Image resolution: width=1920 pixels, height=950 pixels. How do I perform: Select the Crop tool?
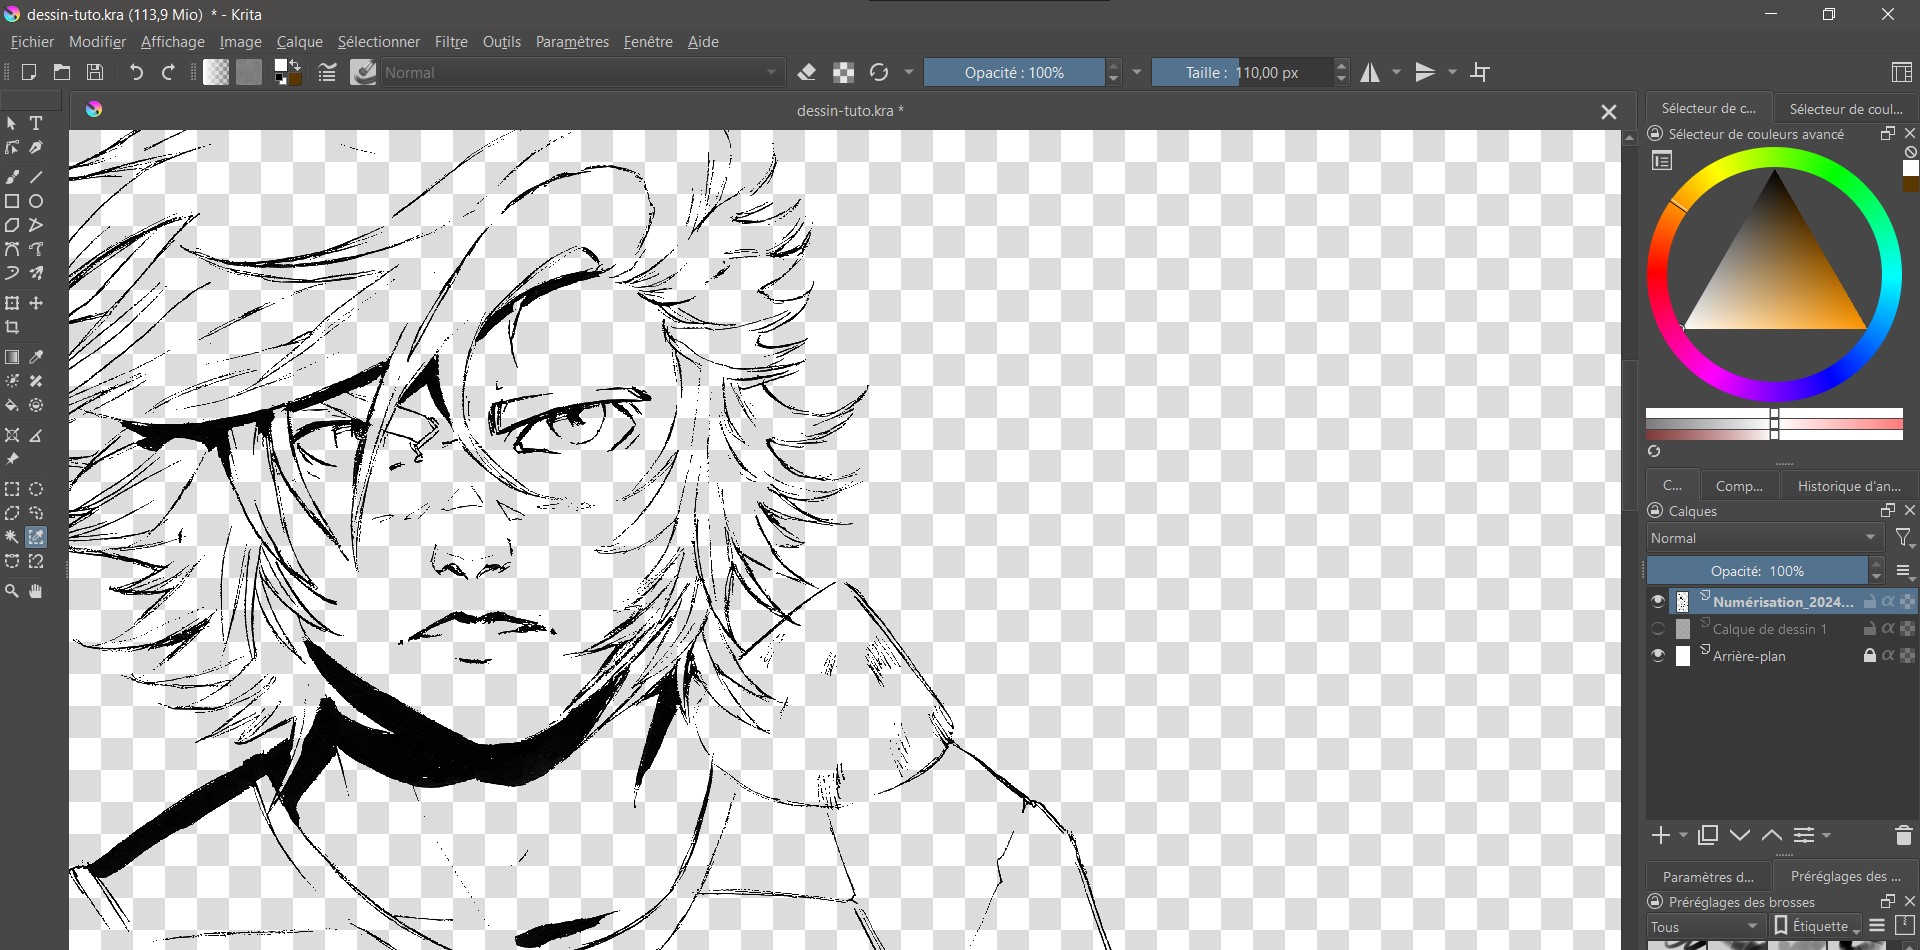coord(12,327)
